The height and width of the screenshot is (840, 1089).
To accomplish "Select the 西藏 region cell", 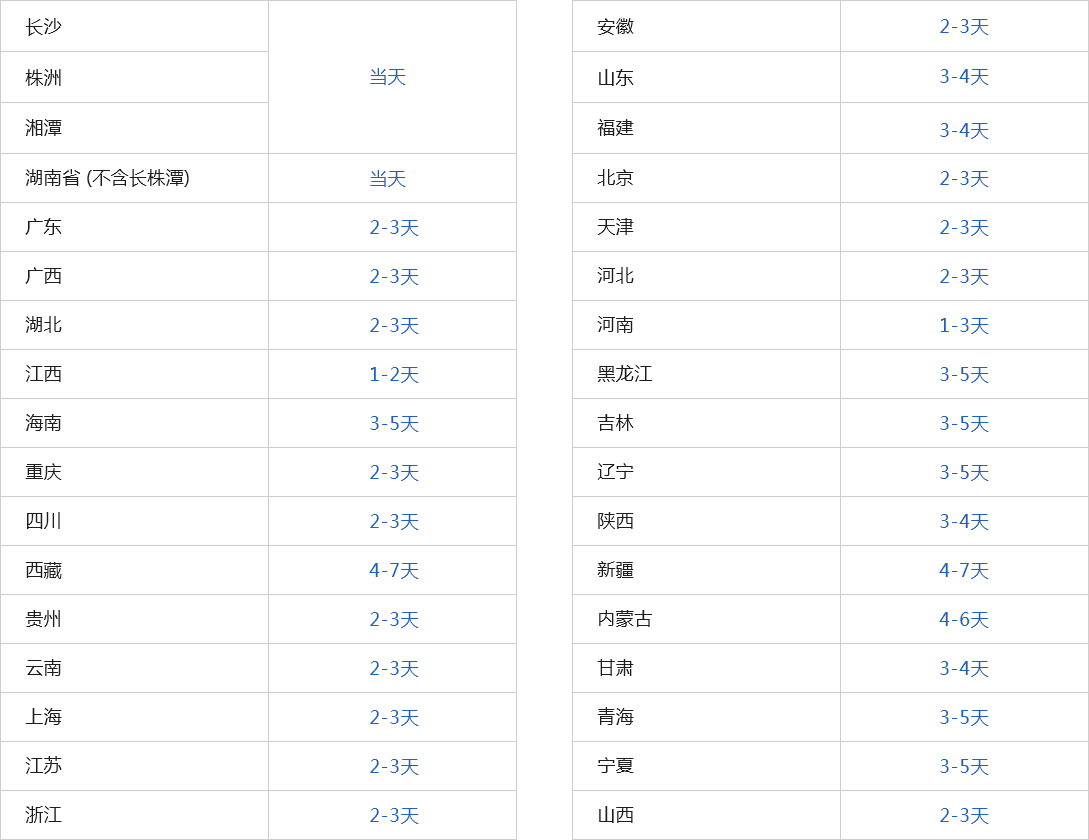I will 44,570.
